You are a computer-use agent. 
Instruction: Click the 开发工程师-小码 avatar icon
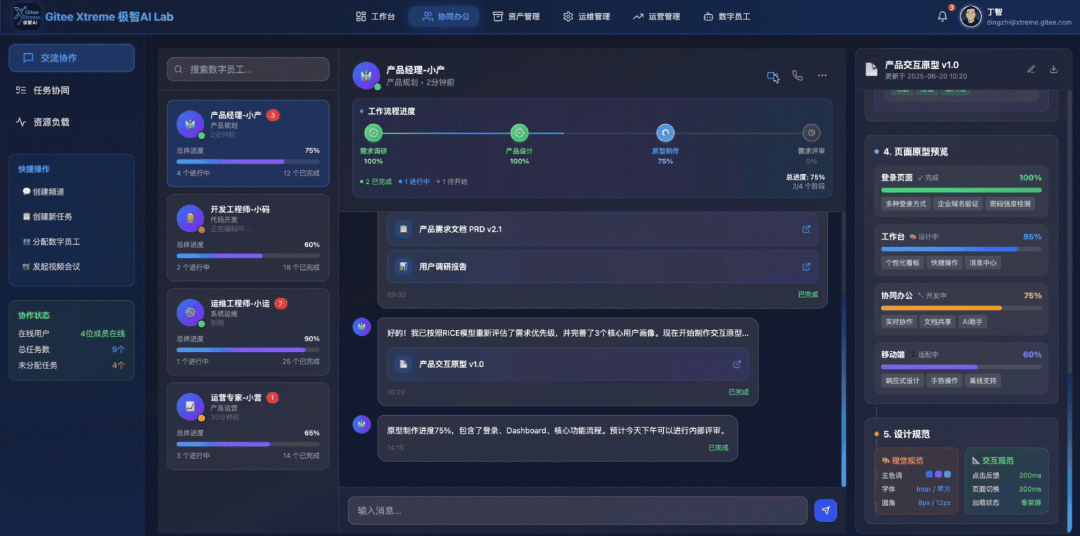tap(190, 218)
